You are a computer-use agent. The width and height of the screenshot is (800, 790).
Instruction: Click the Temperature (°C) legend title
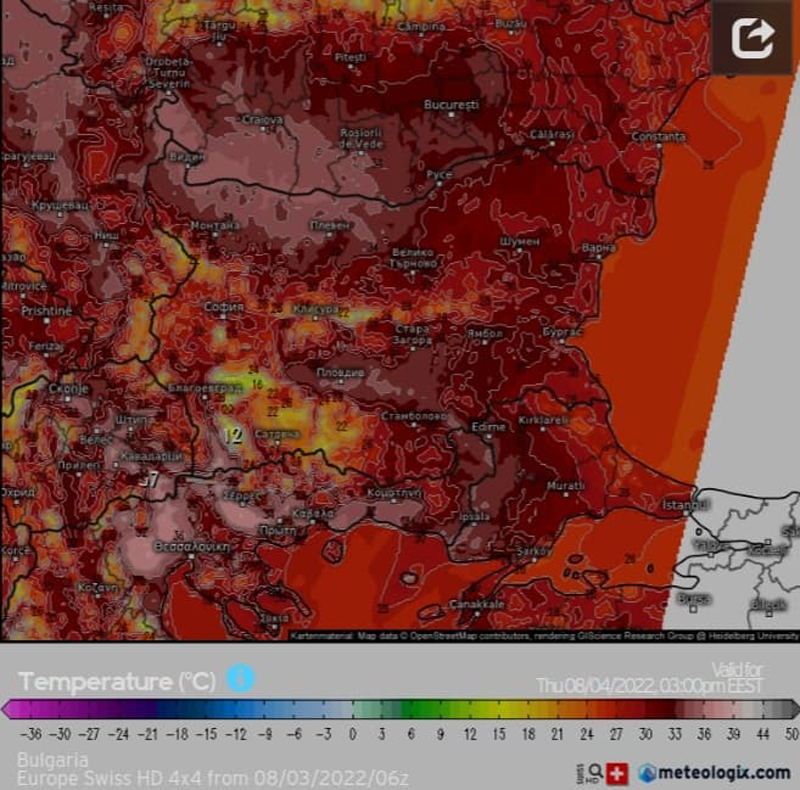coord(117,682)
